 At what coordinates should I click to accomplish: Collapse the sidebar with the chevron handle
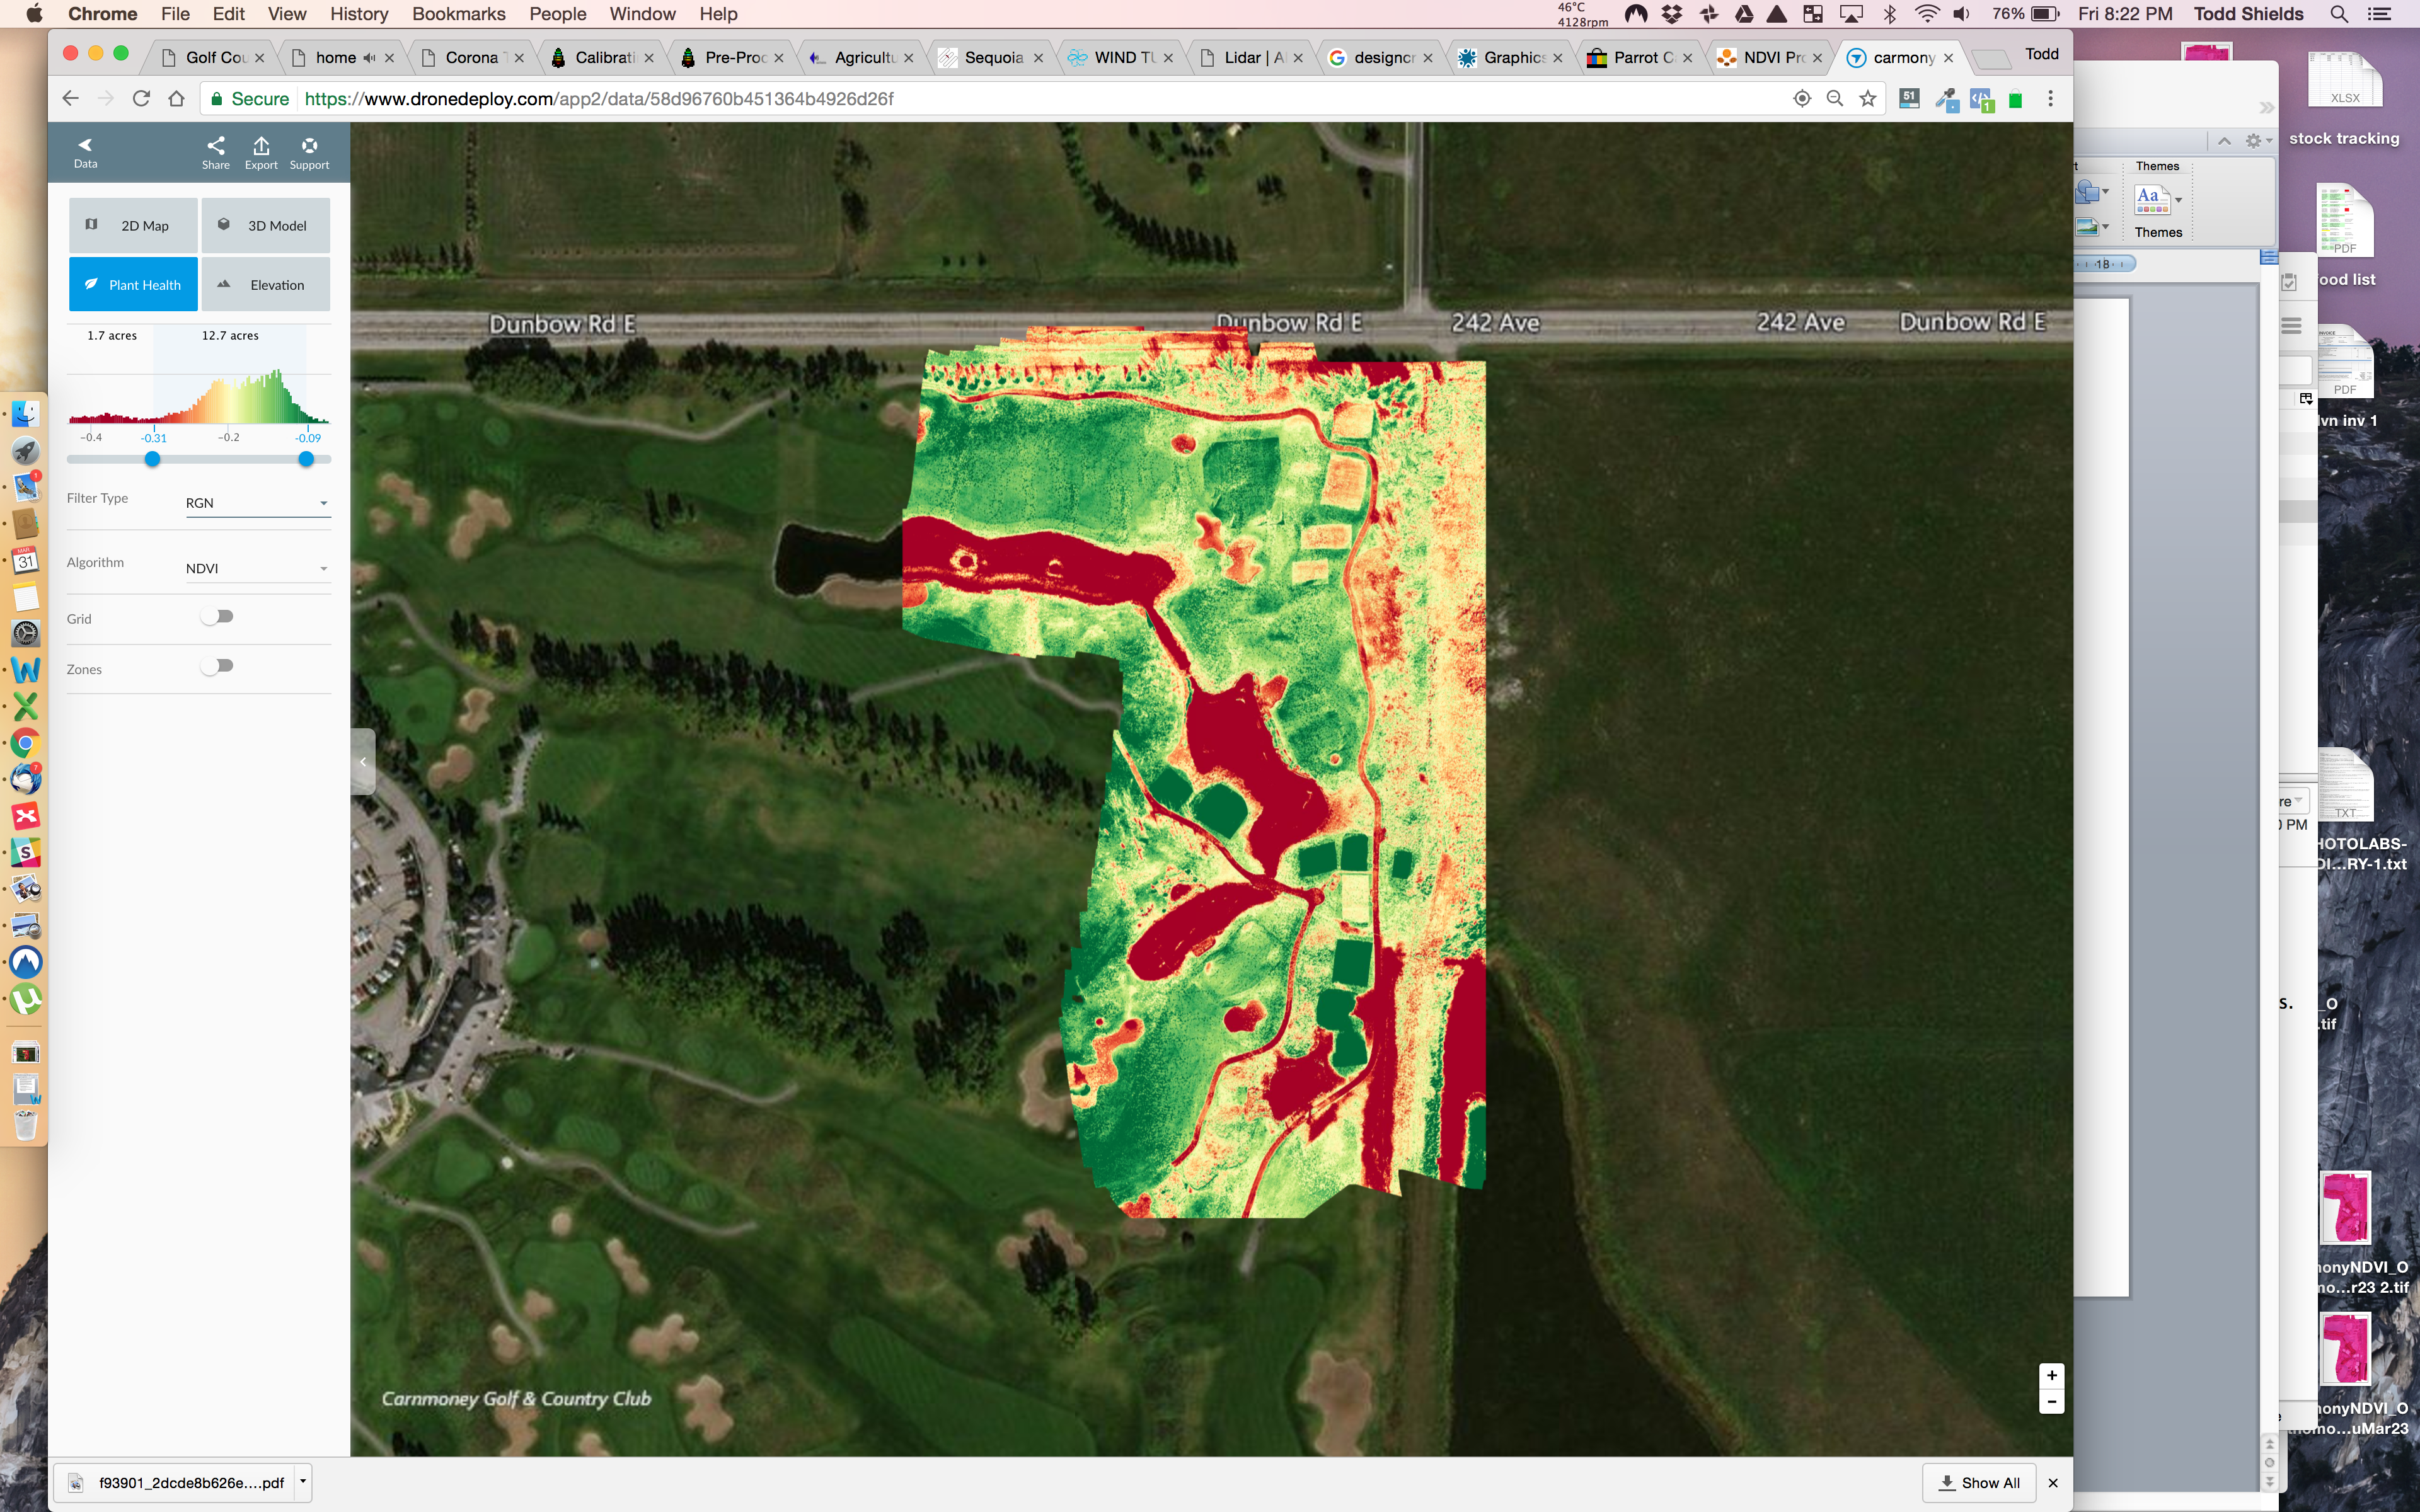pyautogui.click(x=363, y=762)
